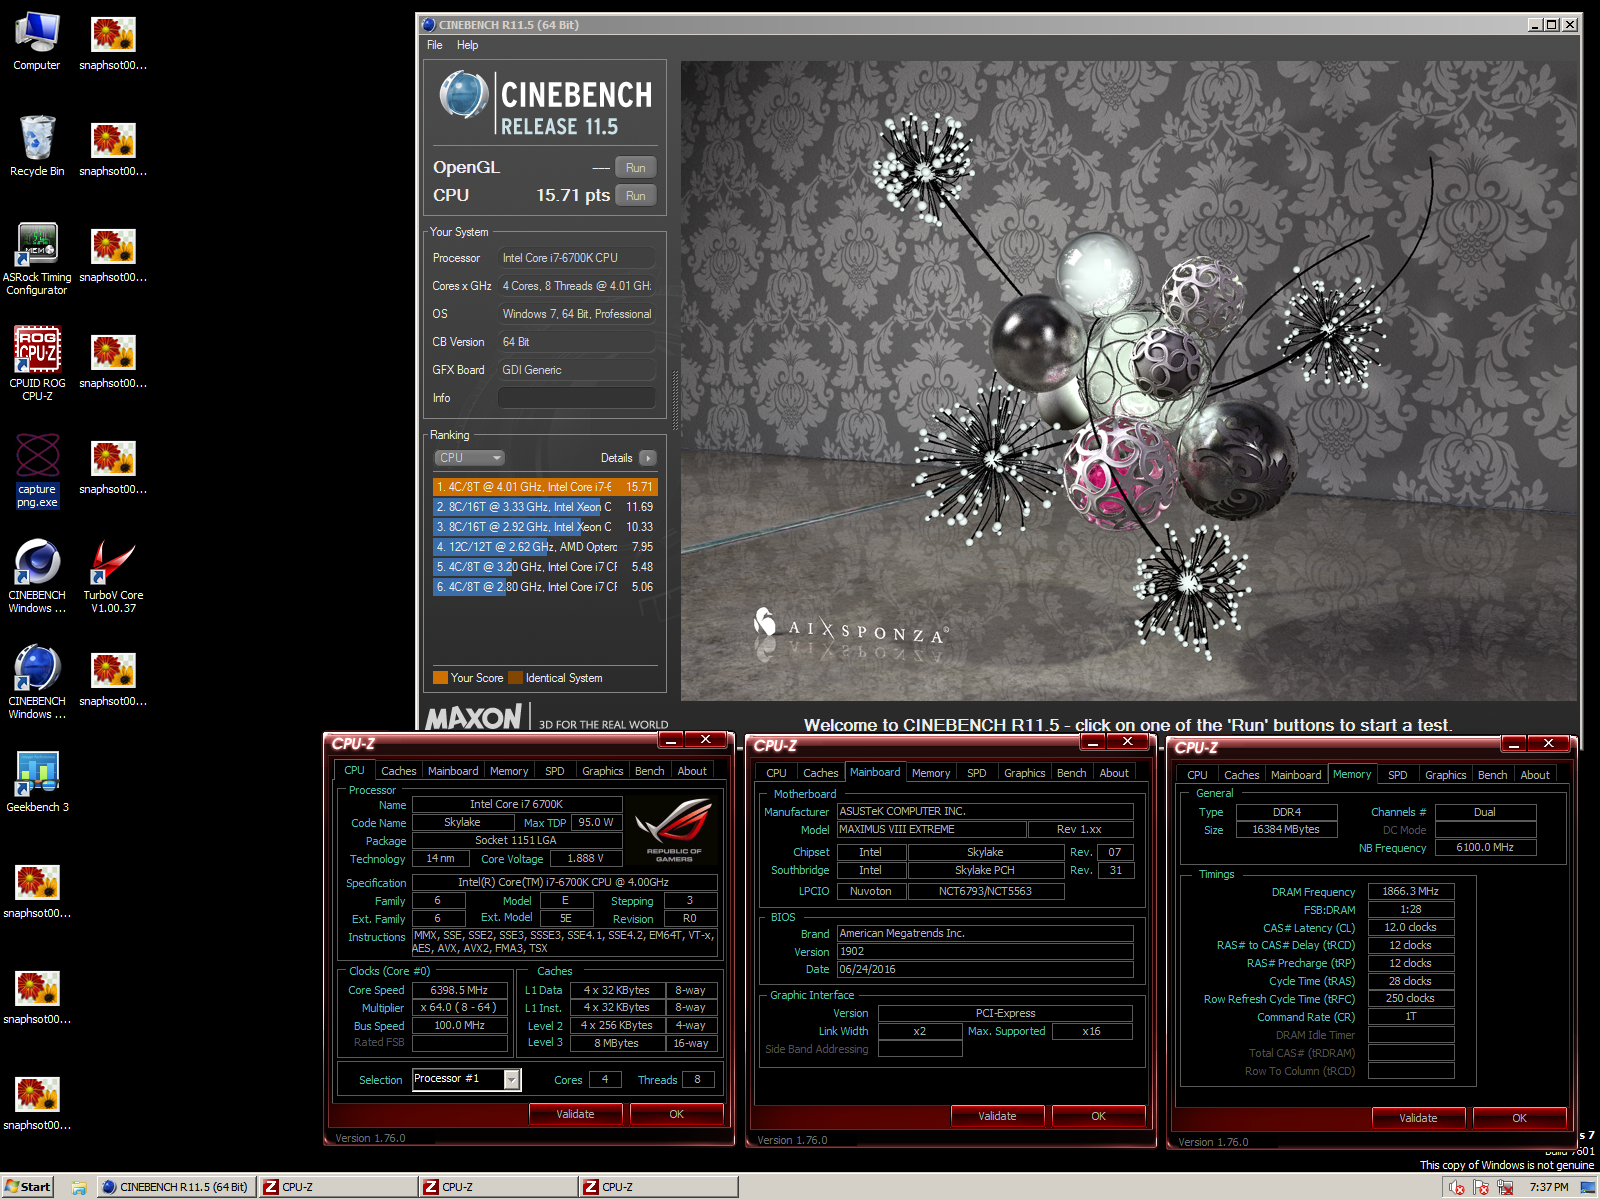The image size is (1600, 1200).
Task: Click Validate in right CPU-Z window
Action: (x=1418, y=1118)
